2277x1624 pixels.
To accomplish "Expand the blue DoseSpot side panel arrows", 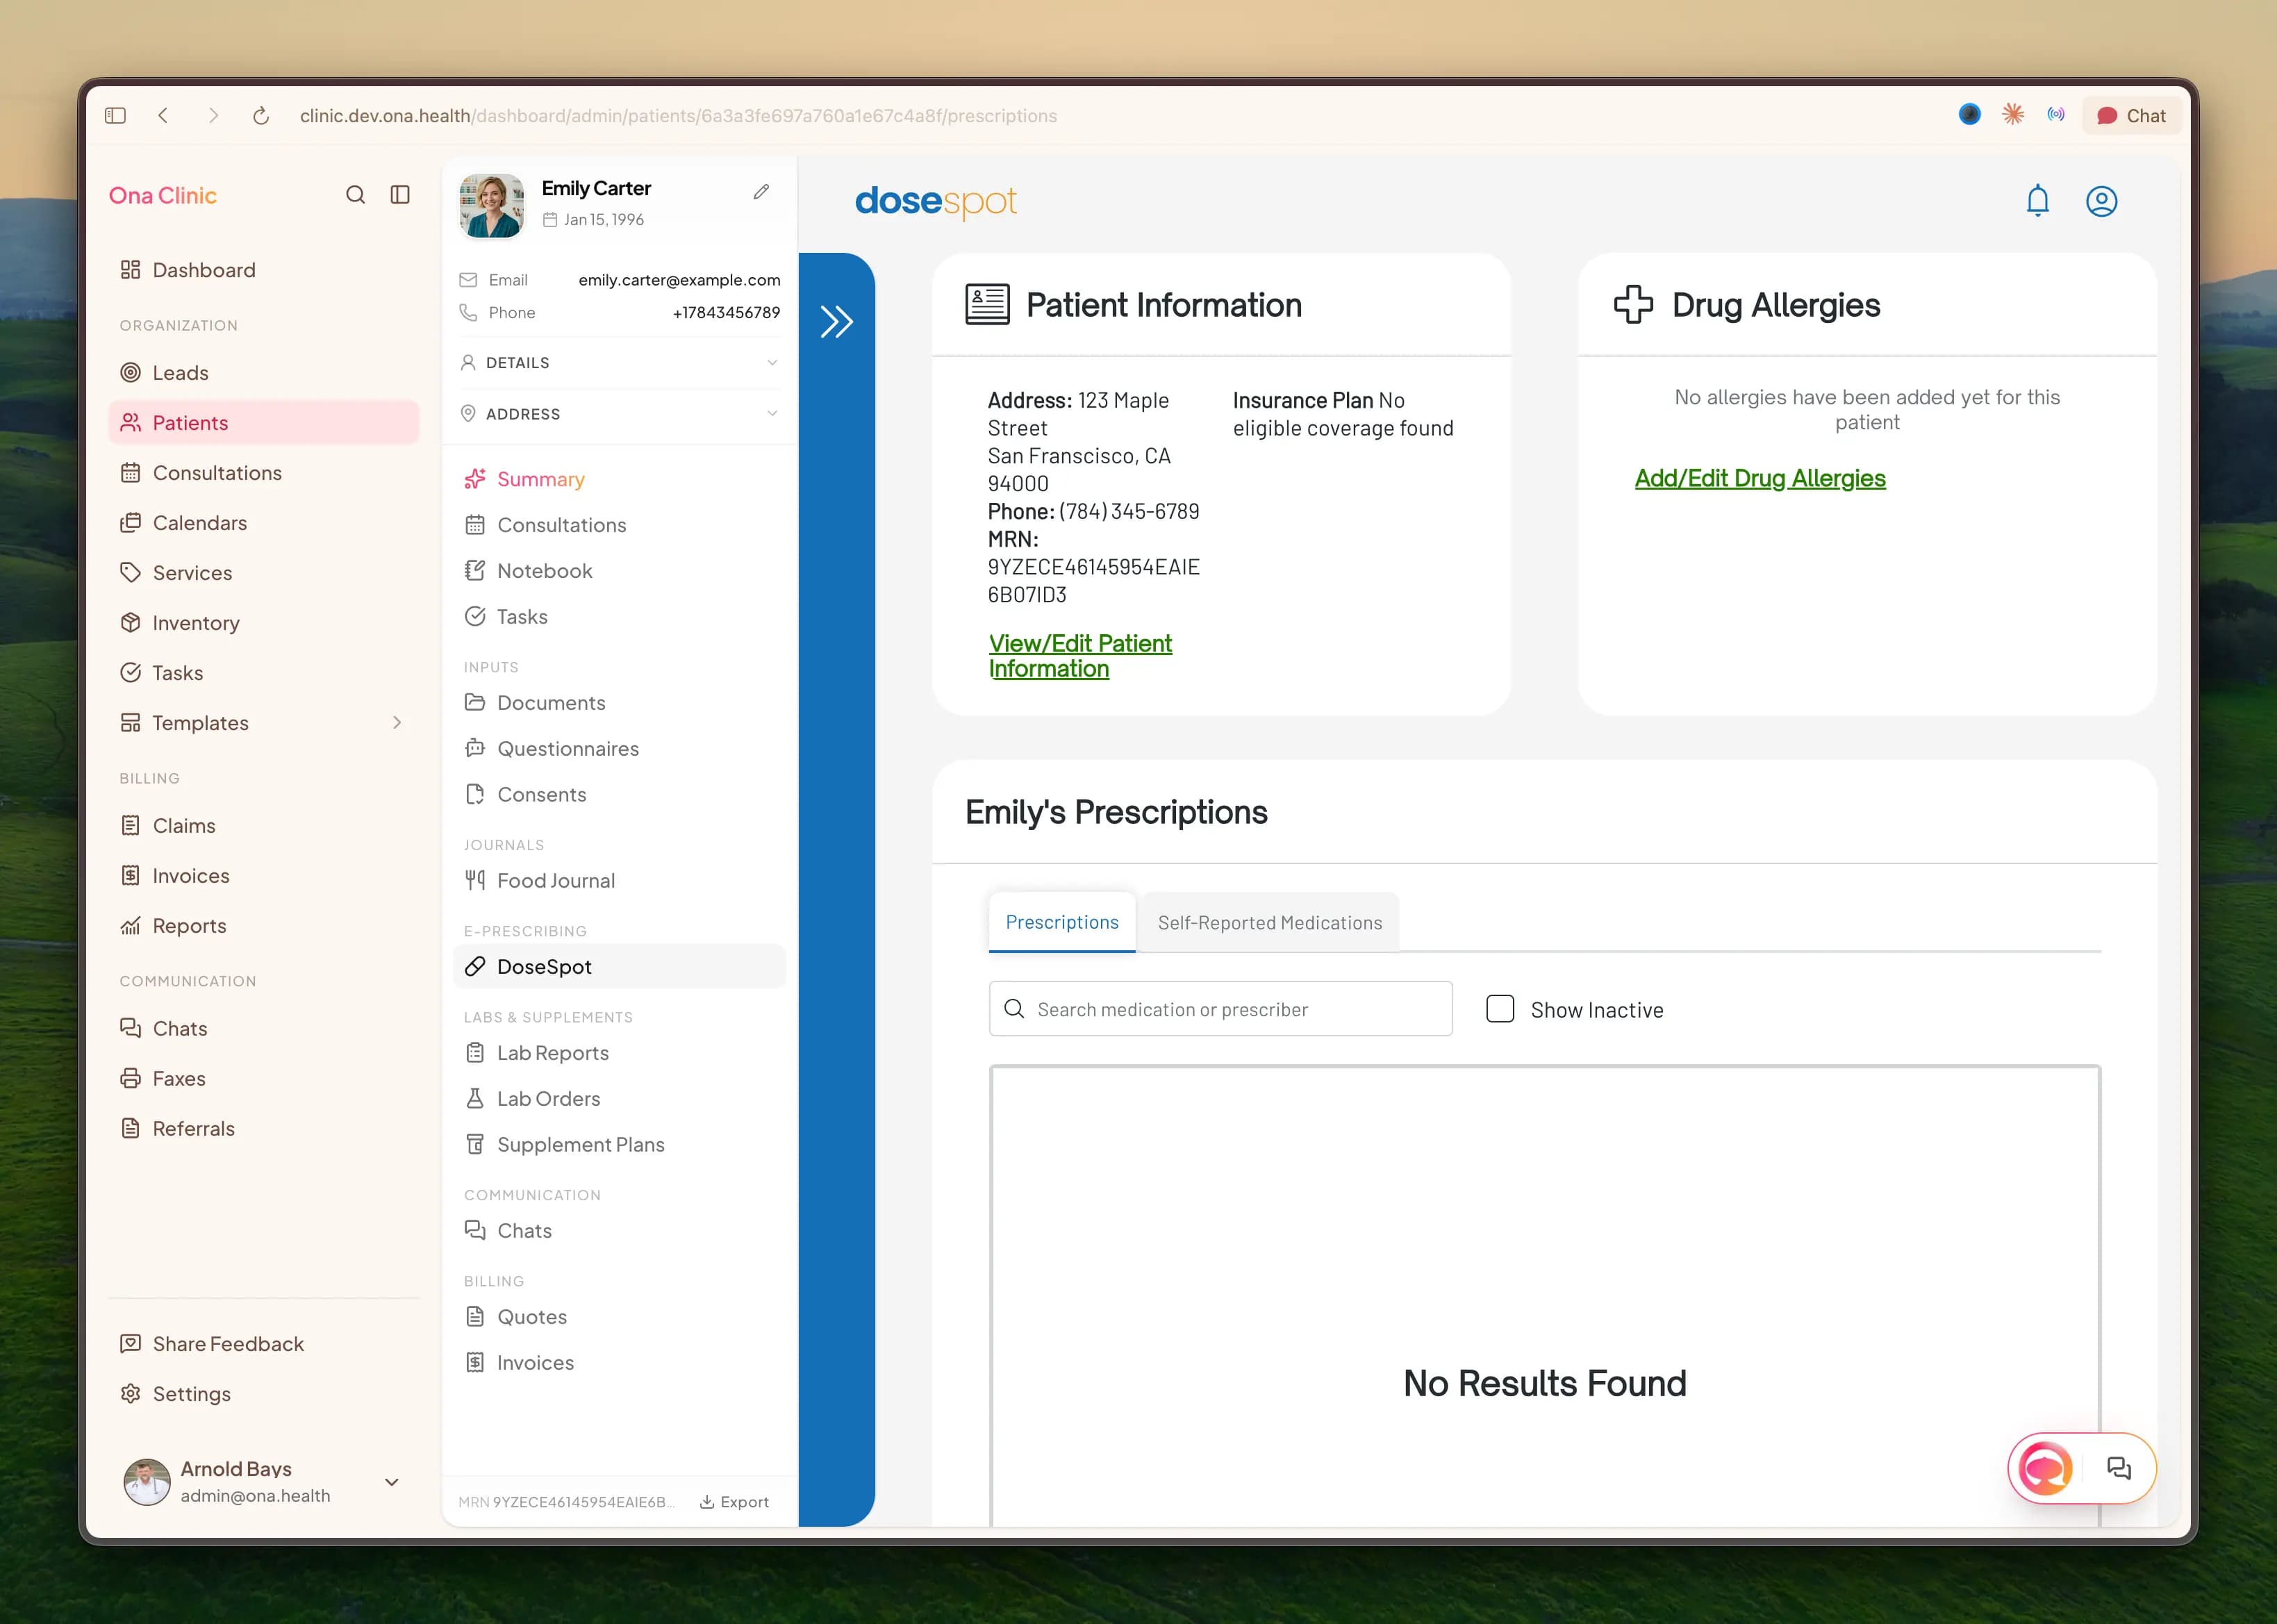I will point(836,321).
